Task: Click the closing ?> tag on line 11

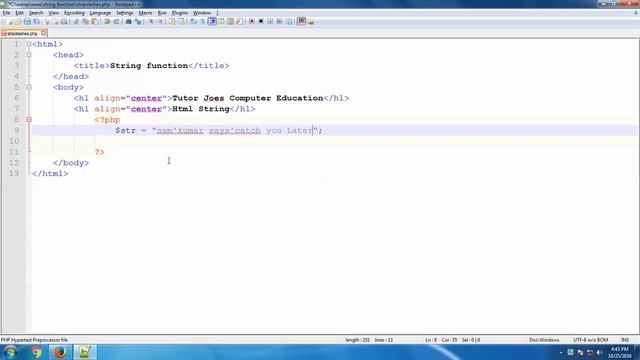Action: 100,152
